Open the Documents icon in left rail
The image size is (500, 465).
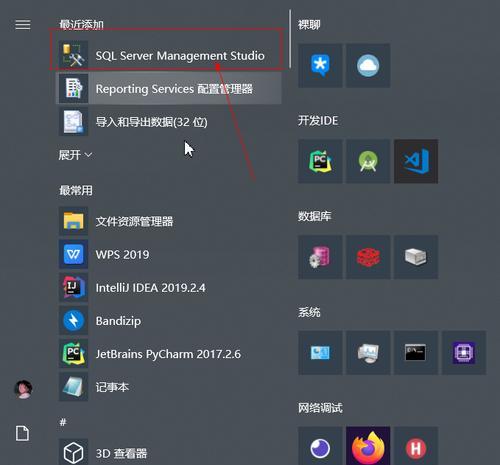tap(22, 433)
